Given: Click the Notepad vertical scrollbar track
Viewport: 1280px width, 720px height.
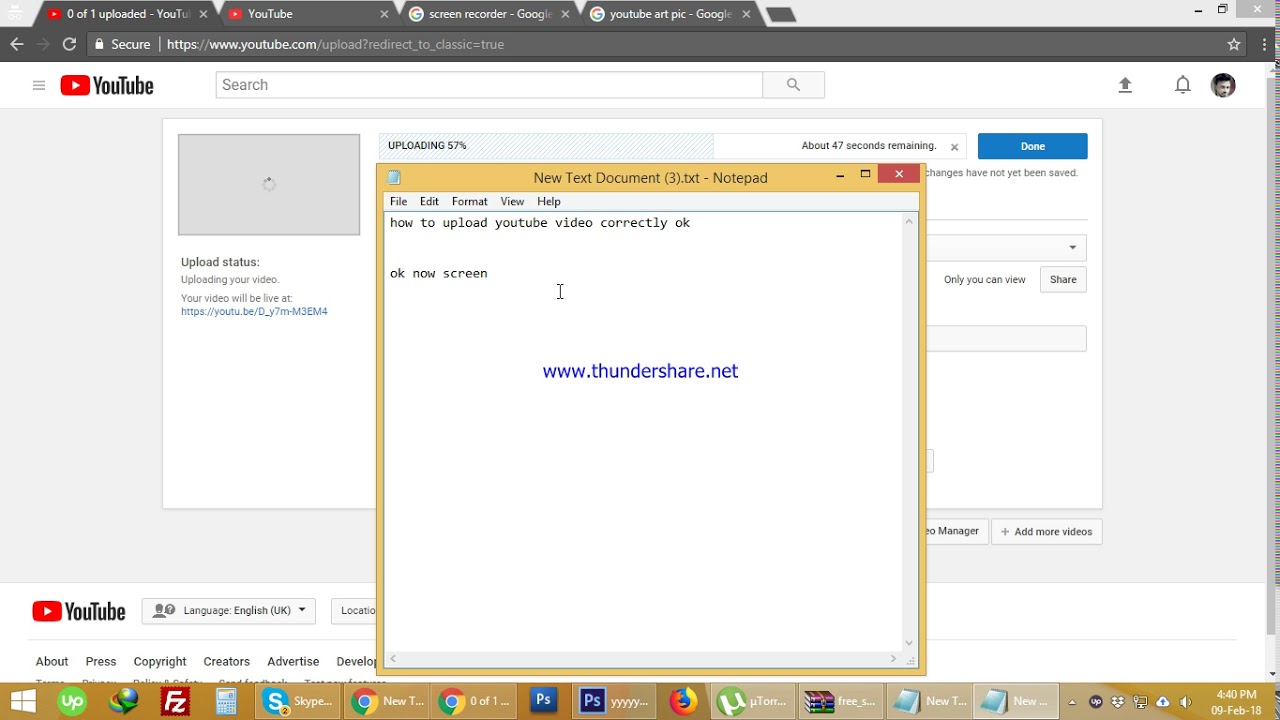Looking at the screenshot, I should pyautogui.click(x=909, y=431).
